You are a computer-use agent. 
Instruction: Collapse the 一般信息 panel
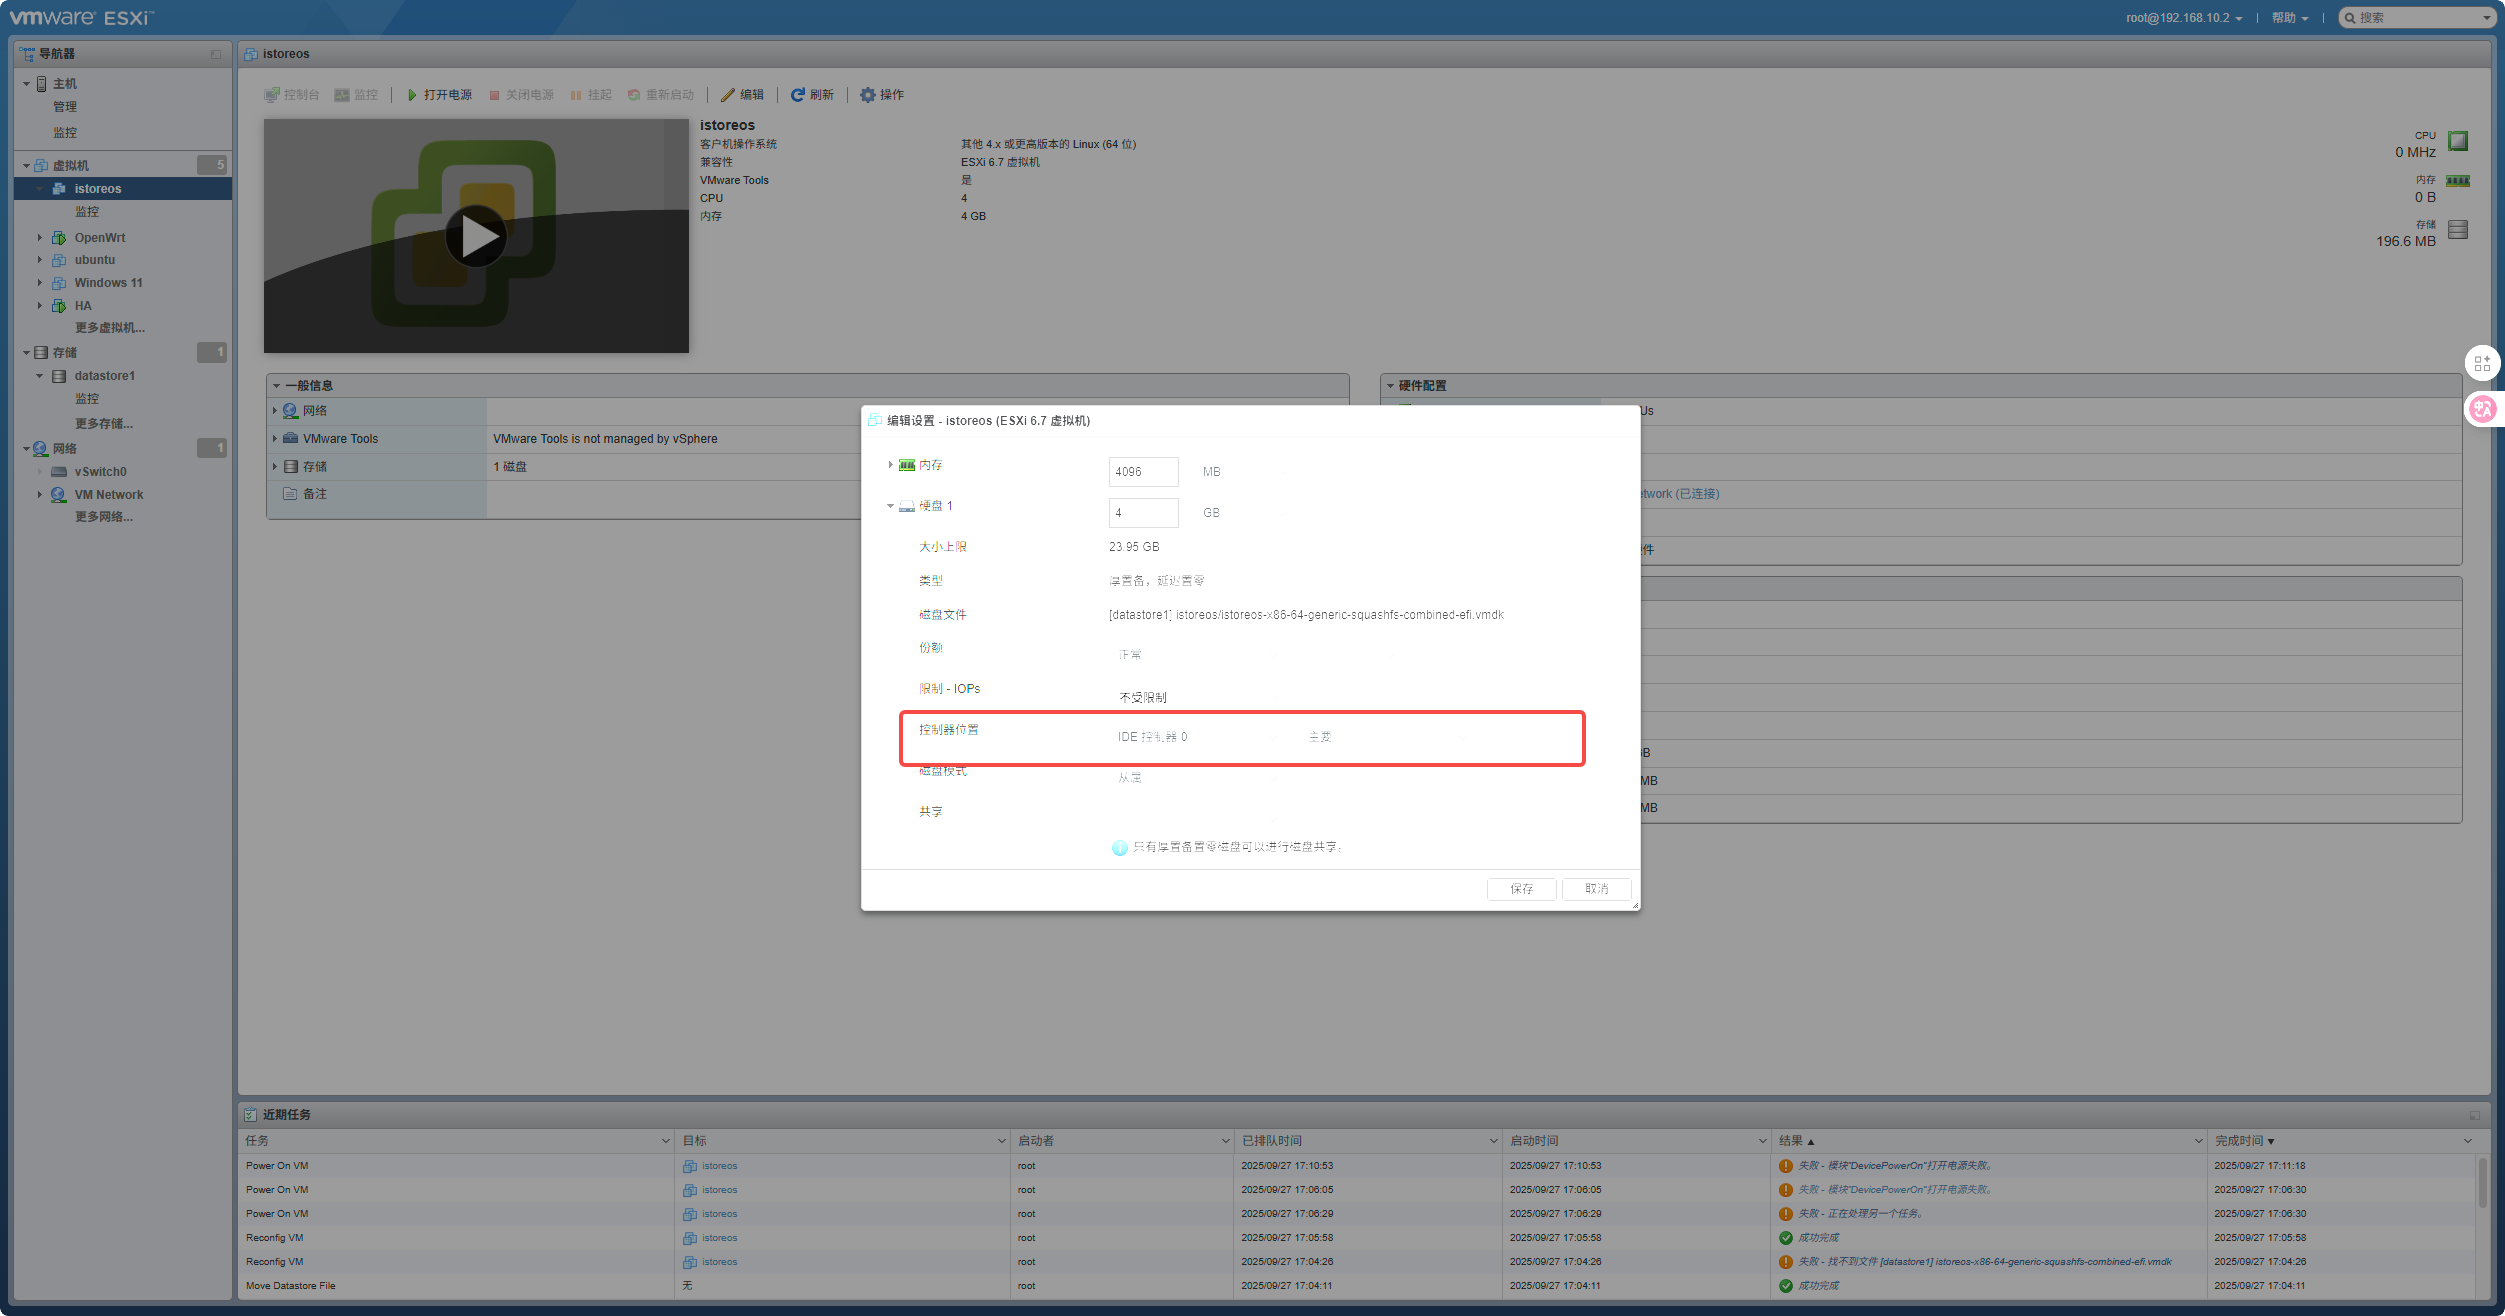click(277, 386)
